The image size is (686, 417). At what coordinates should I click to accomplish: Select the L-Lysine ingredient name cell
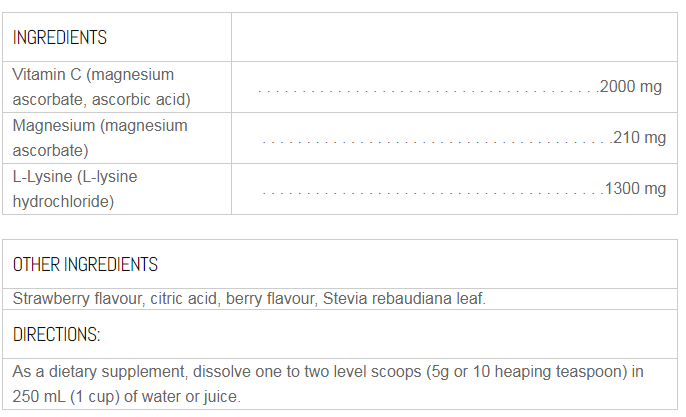(x=75, y=188)
